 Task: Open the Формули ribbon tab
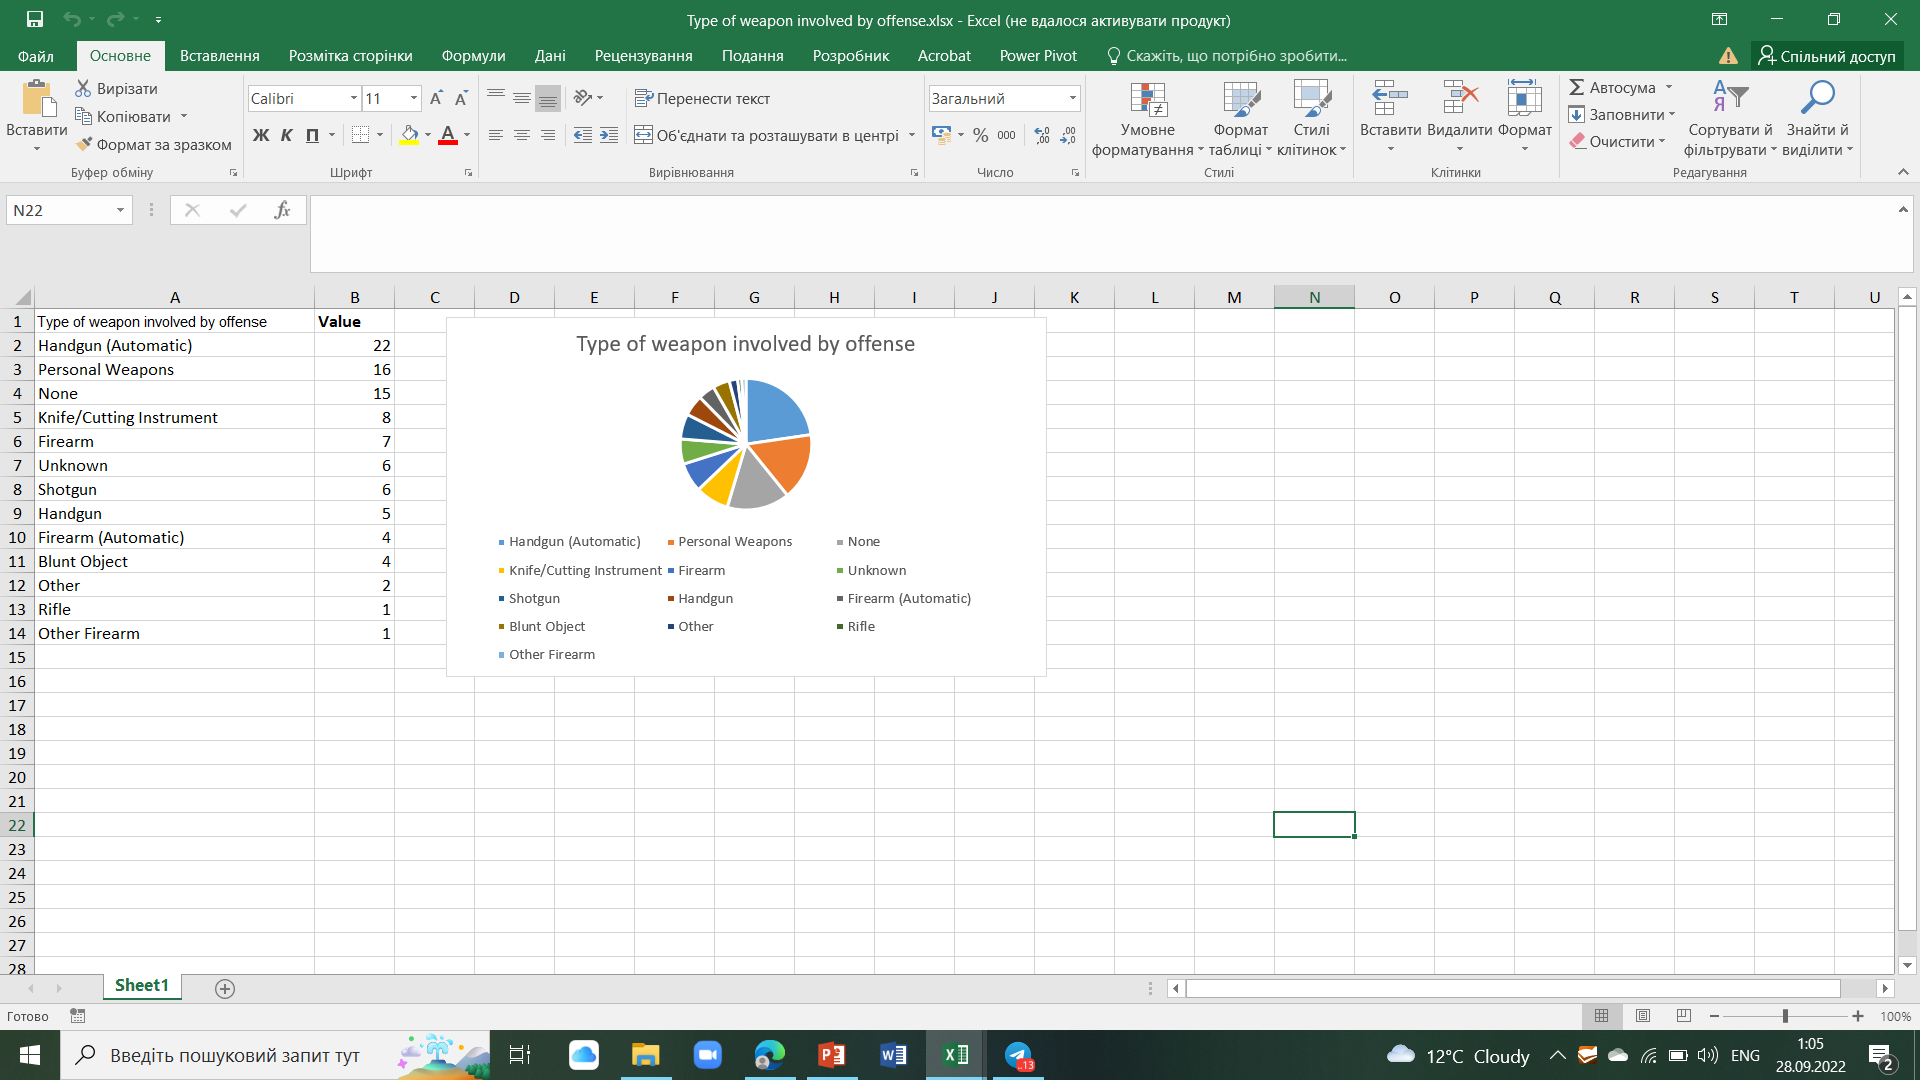pyautogui.click(x=473, y=56)
